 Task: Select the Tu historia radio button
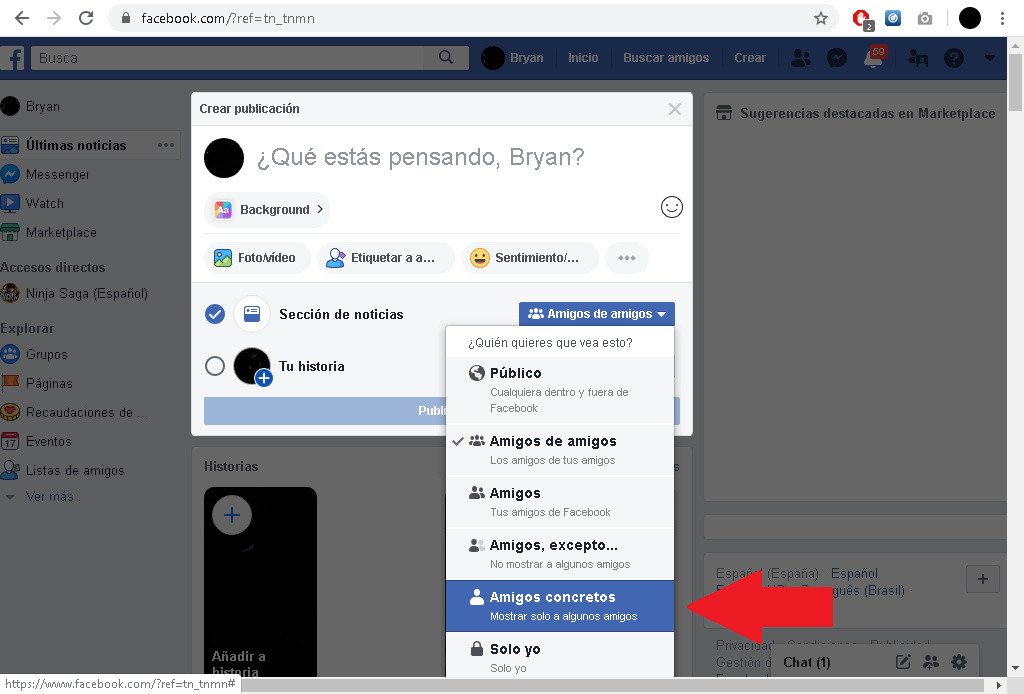pos(214,366)
